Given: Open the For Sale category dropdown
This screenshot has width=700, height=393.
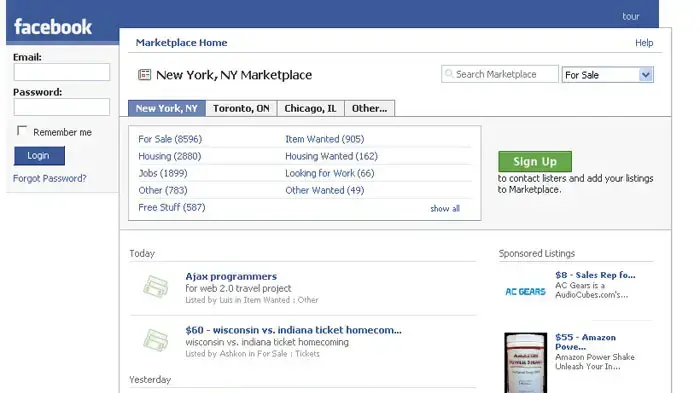Looking at the screenshot, I should [608, 75].
